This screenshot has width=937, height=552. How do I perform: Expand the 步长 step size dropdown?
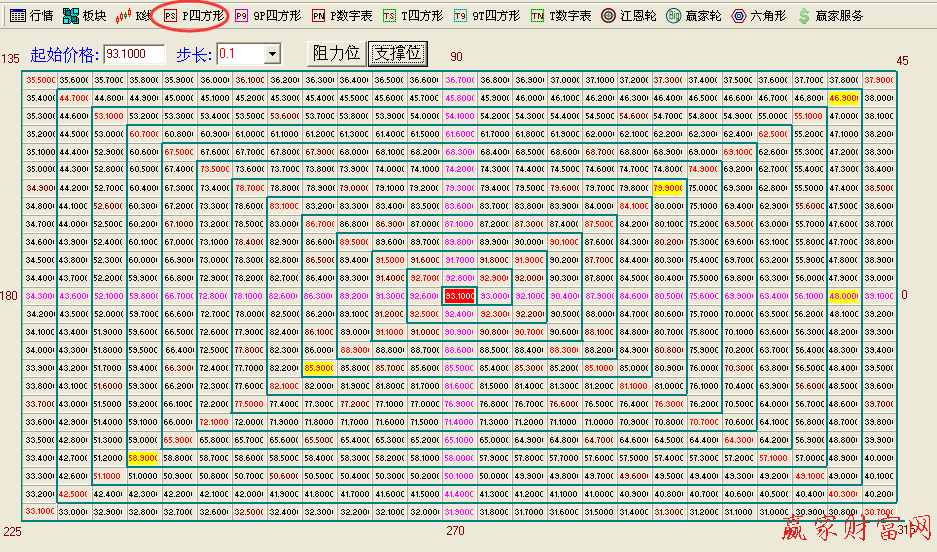click(273, 53)
